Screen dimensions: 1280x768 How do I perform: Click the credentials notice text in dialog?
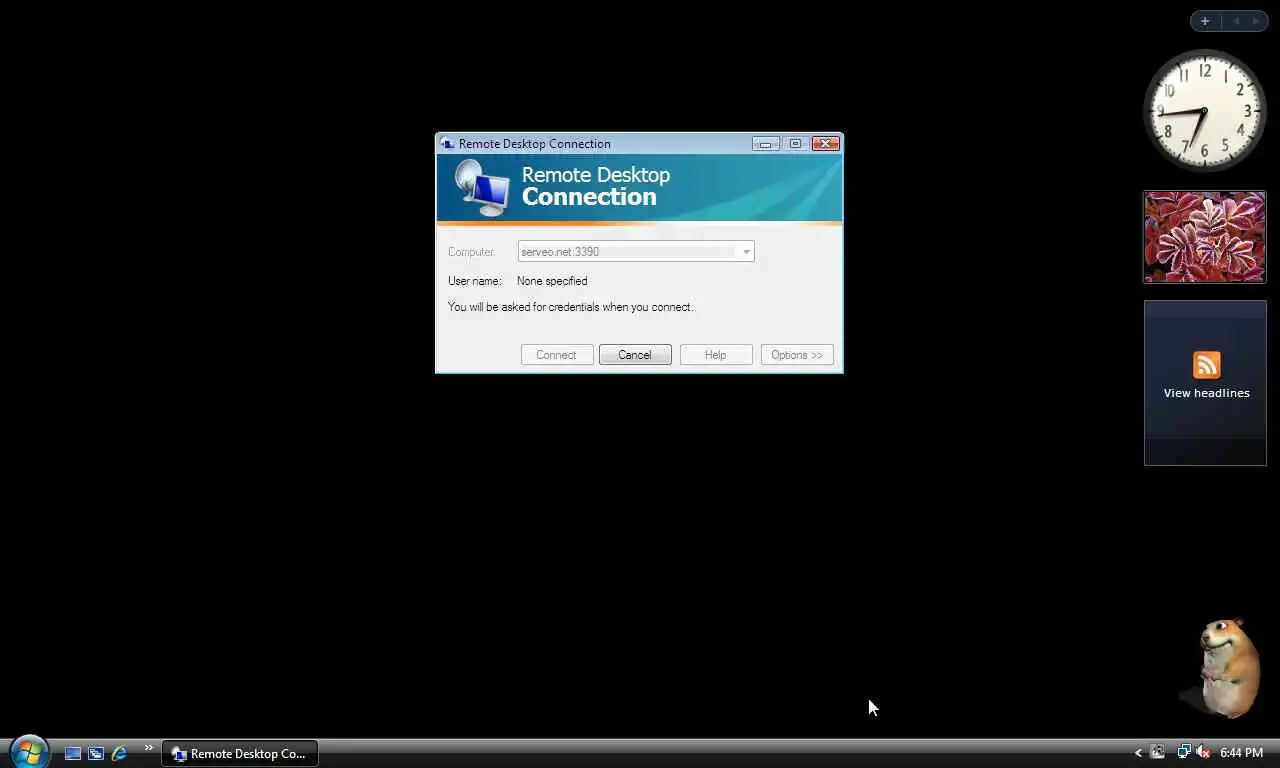point(570,307)
